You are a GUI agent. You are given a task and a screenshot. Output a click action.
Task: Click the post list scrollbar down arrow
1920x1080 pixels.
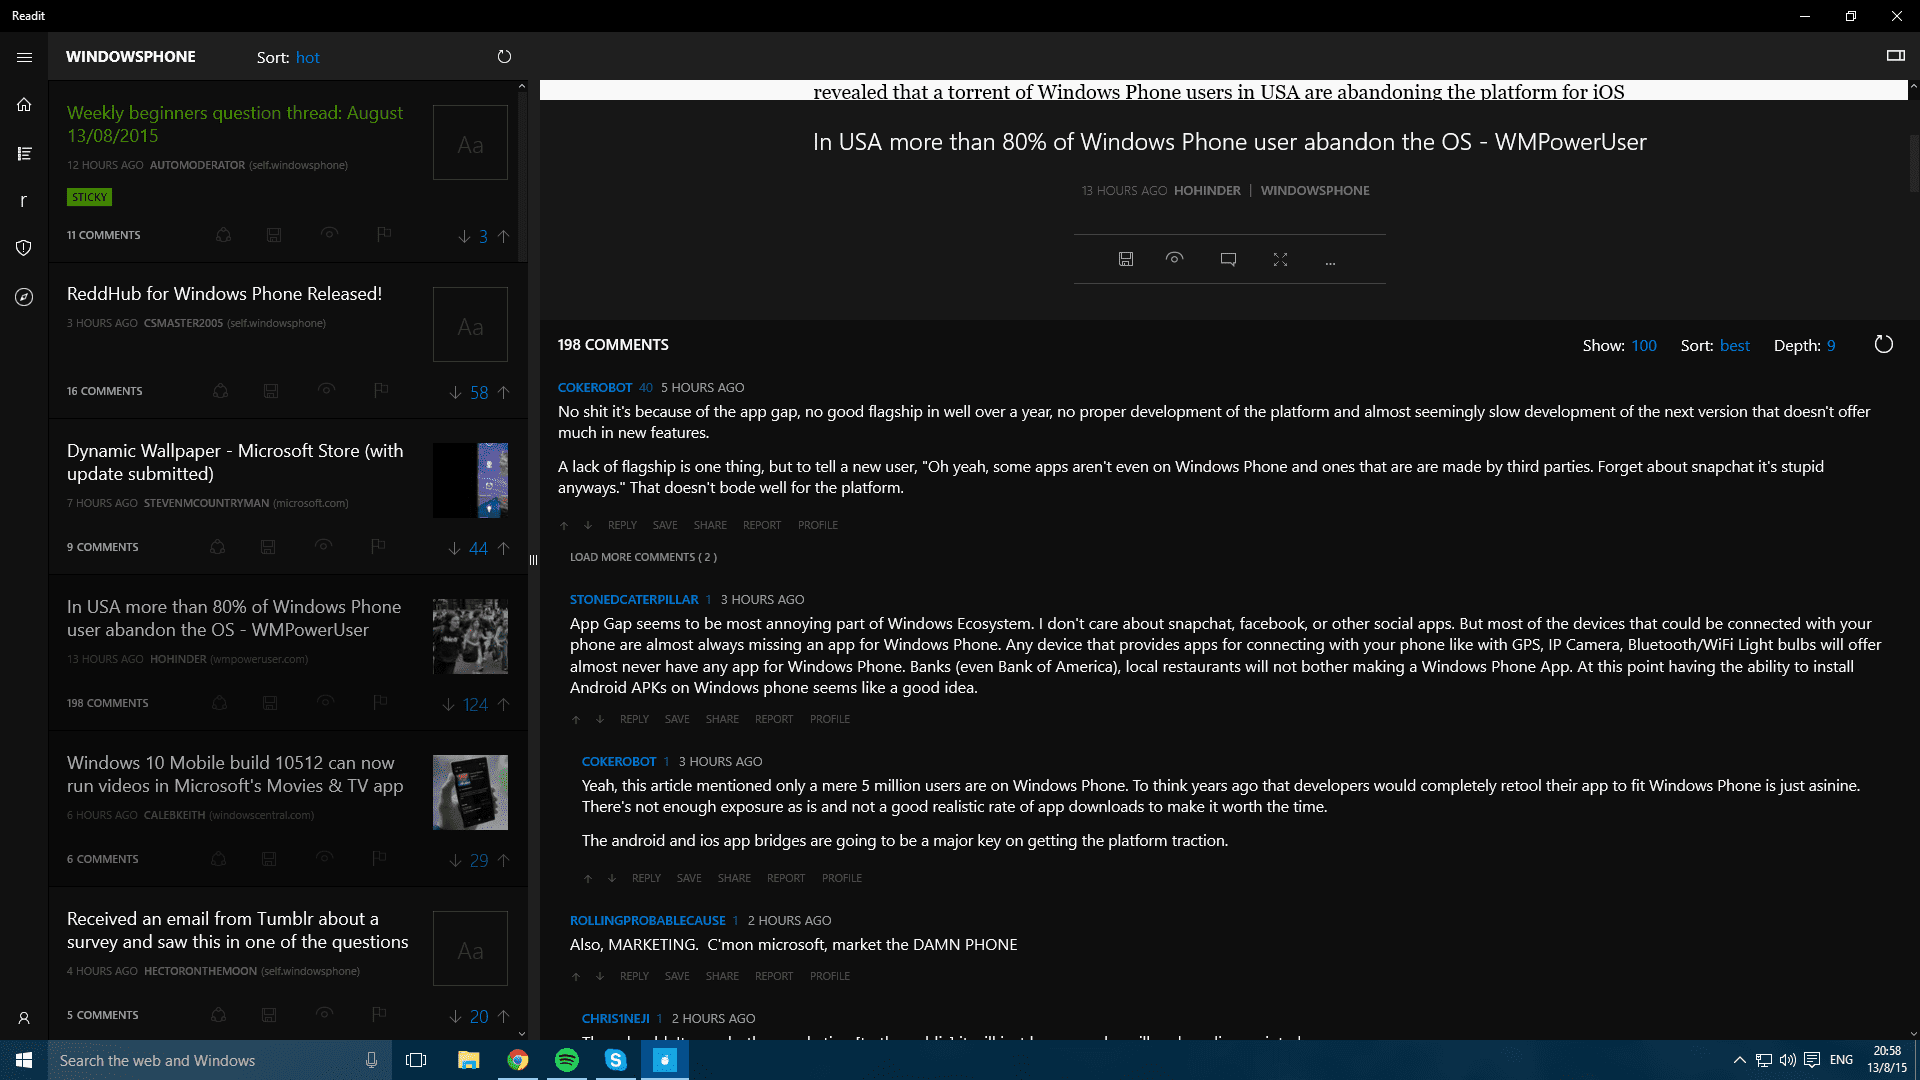pos(521,1033)
